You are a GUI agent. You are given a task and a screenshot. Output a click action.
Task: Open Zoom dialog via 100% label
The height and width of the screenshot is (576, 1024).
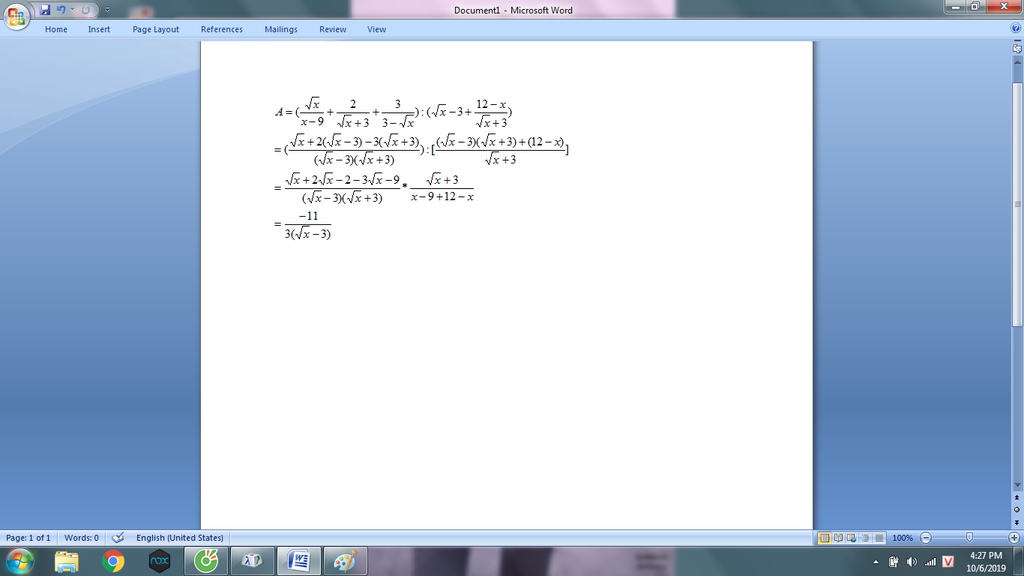[903, 538]
